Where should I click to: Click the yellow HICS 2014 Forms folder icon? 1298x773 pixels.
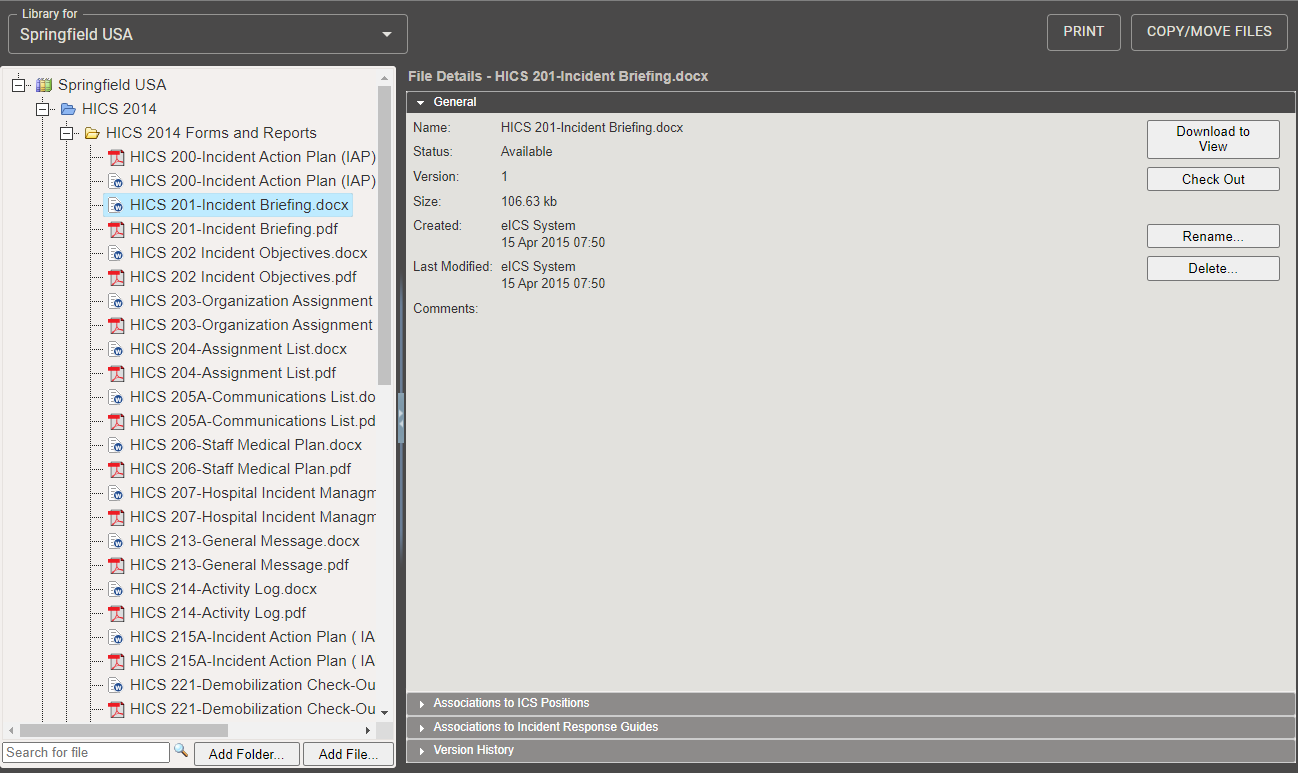pos(92,133)
